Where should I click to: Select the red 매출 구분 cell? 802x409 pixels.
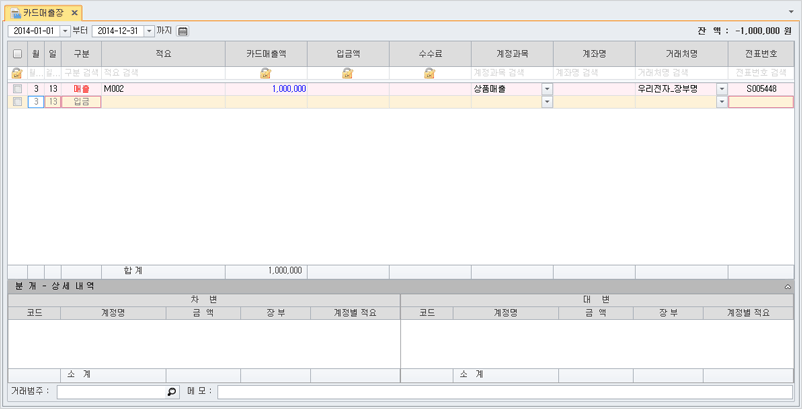pyautogui.click(x=81, y=89)
